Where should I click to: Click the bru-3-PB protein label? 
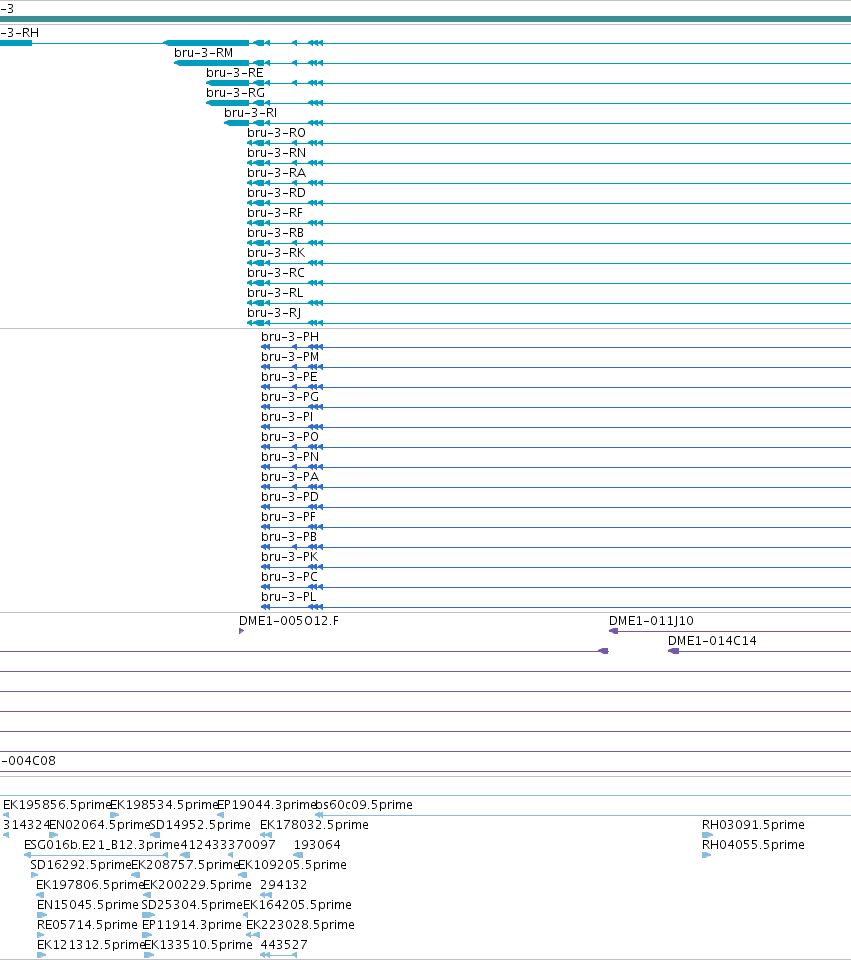289,536
